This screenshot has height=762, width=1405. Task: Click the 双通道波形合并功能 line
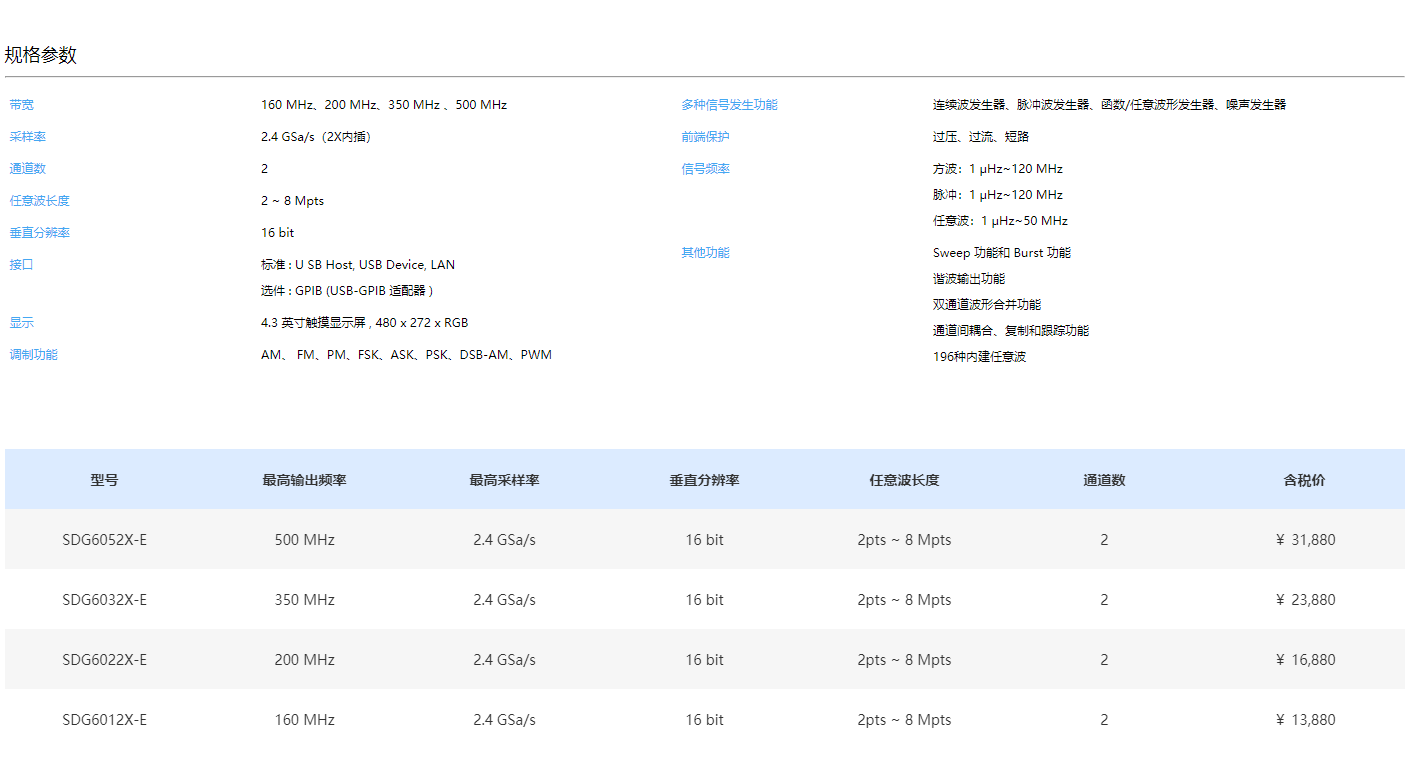pyautogui.click(x=987, y=305)
